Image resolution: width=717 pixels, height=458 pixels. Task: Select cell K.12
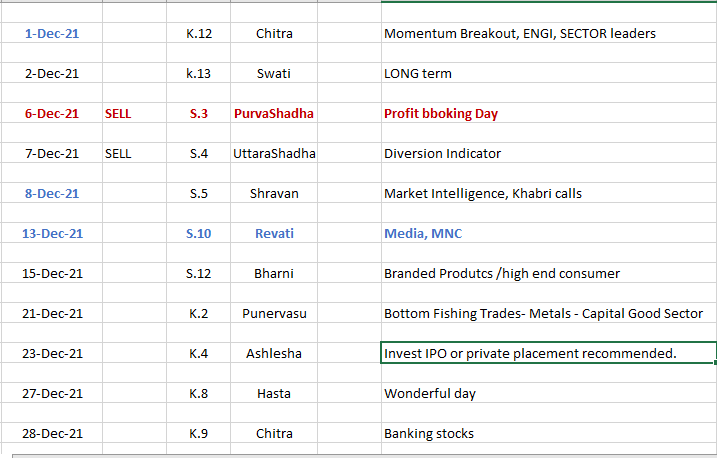pyautogui.click(x=198, y=33)
